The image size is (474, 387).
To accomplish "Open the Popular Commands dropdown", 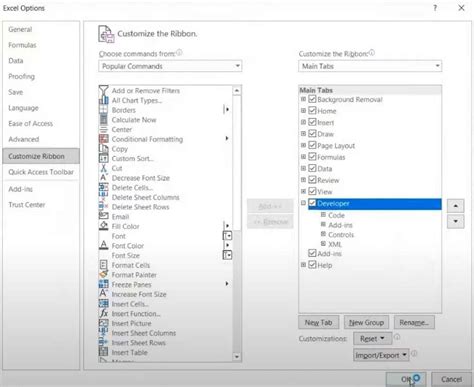I will point(170,66).
